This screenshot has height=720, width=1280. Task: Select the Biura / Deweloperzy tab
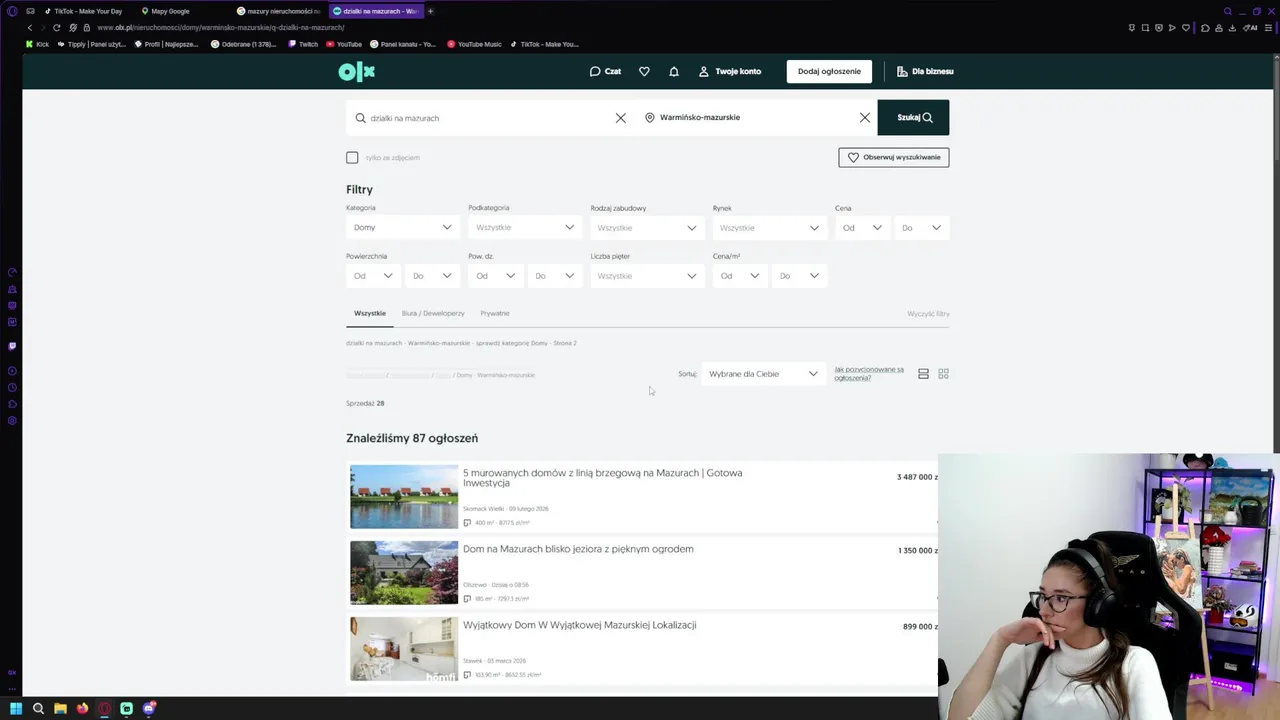(x=433, y=313)
